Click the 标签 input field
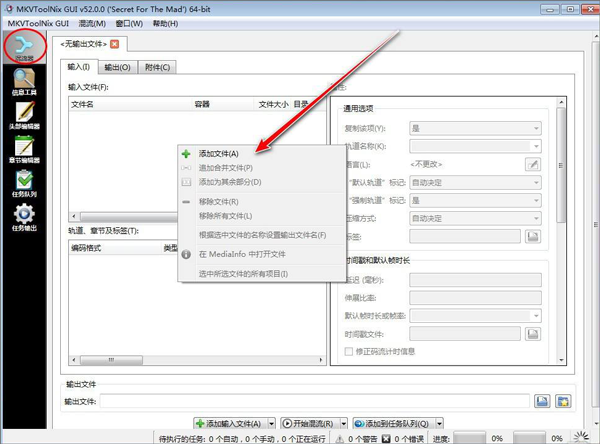 (x=465, y=237)
